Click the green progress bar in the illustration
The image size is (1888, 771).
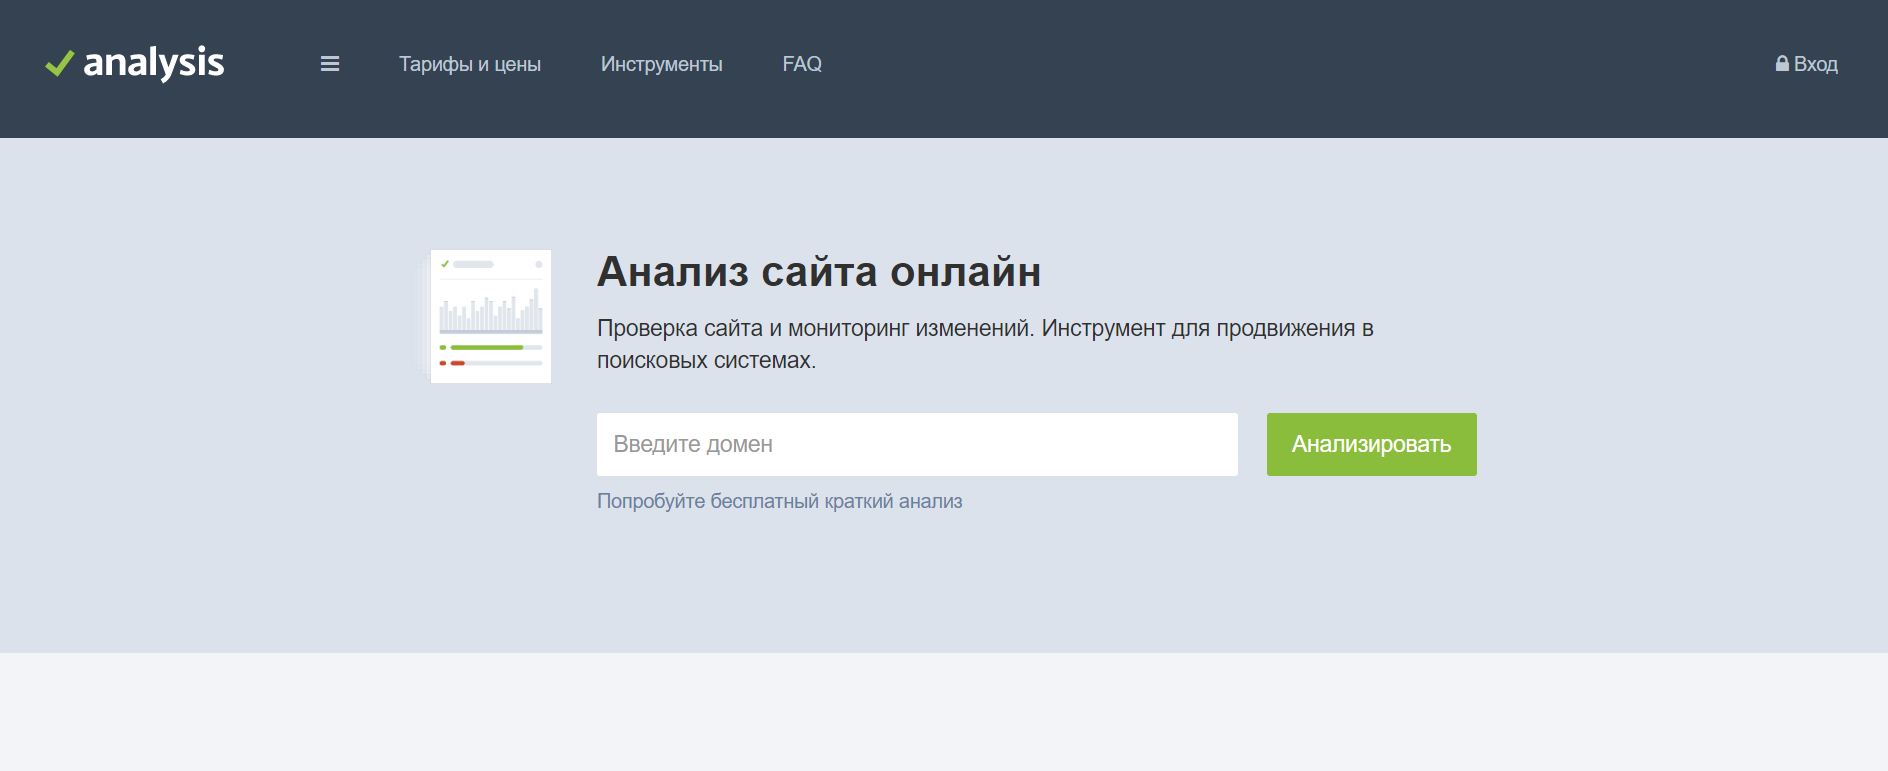487,347
